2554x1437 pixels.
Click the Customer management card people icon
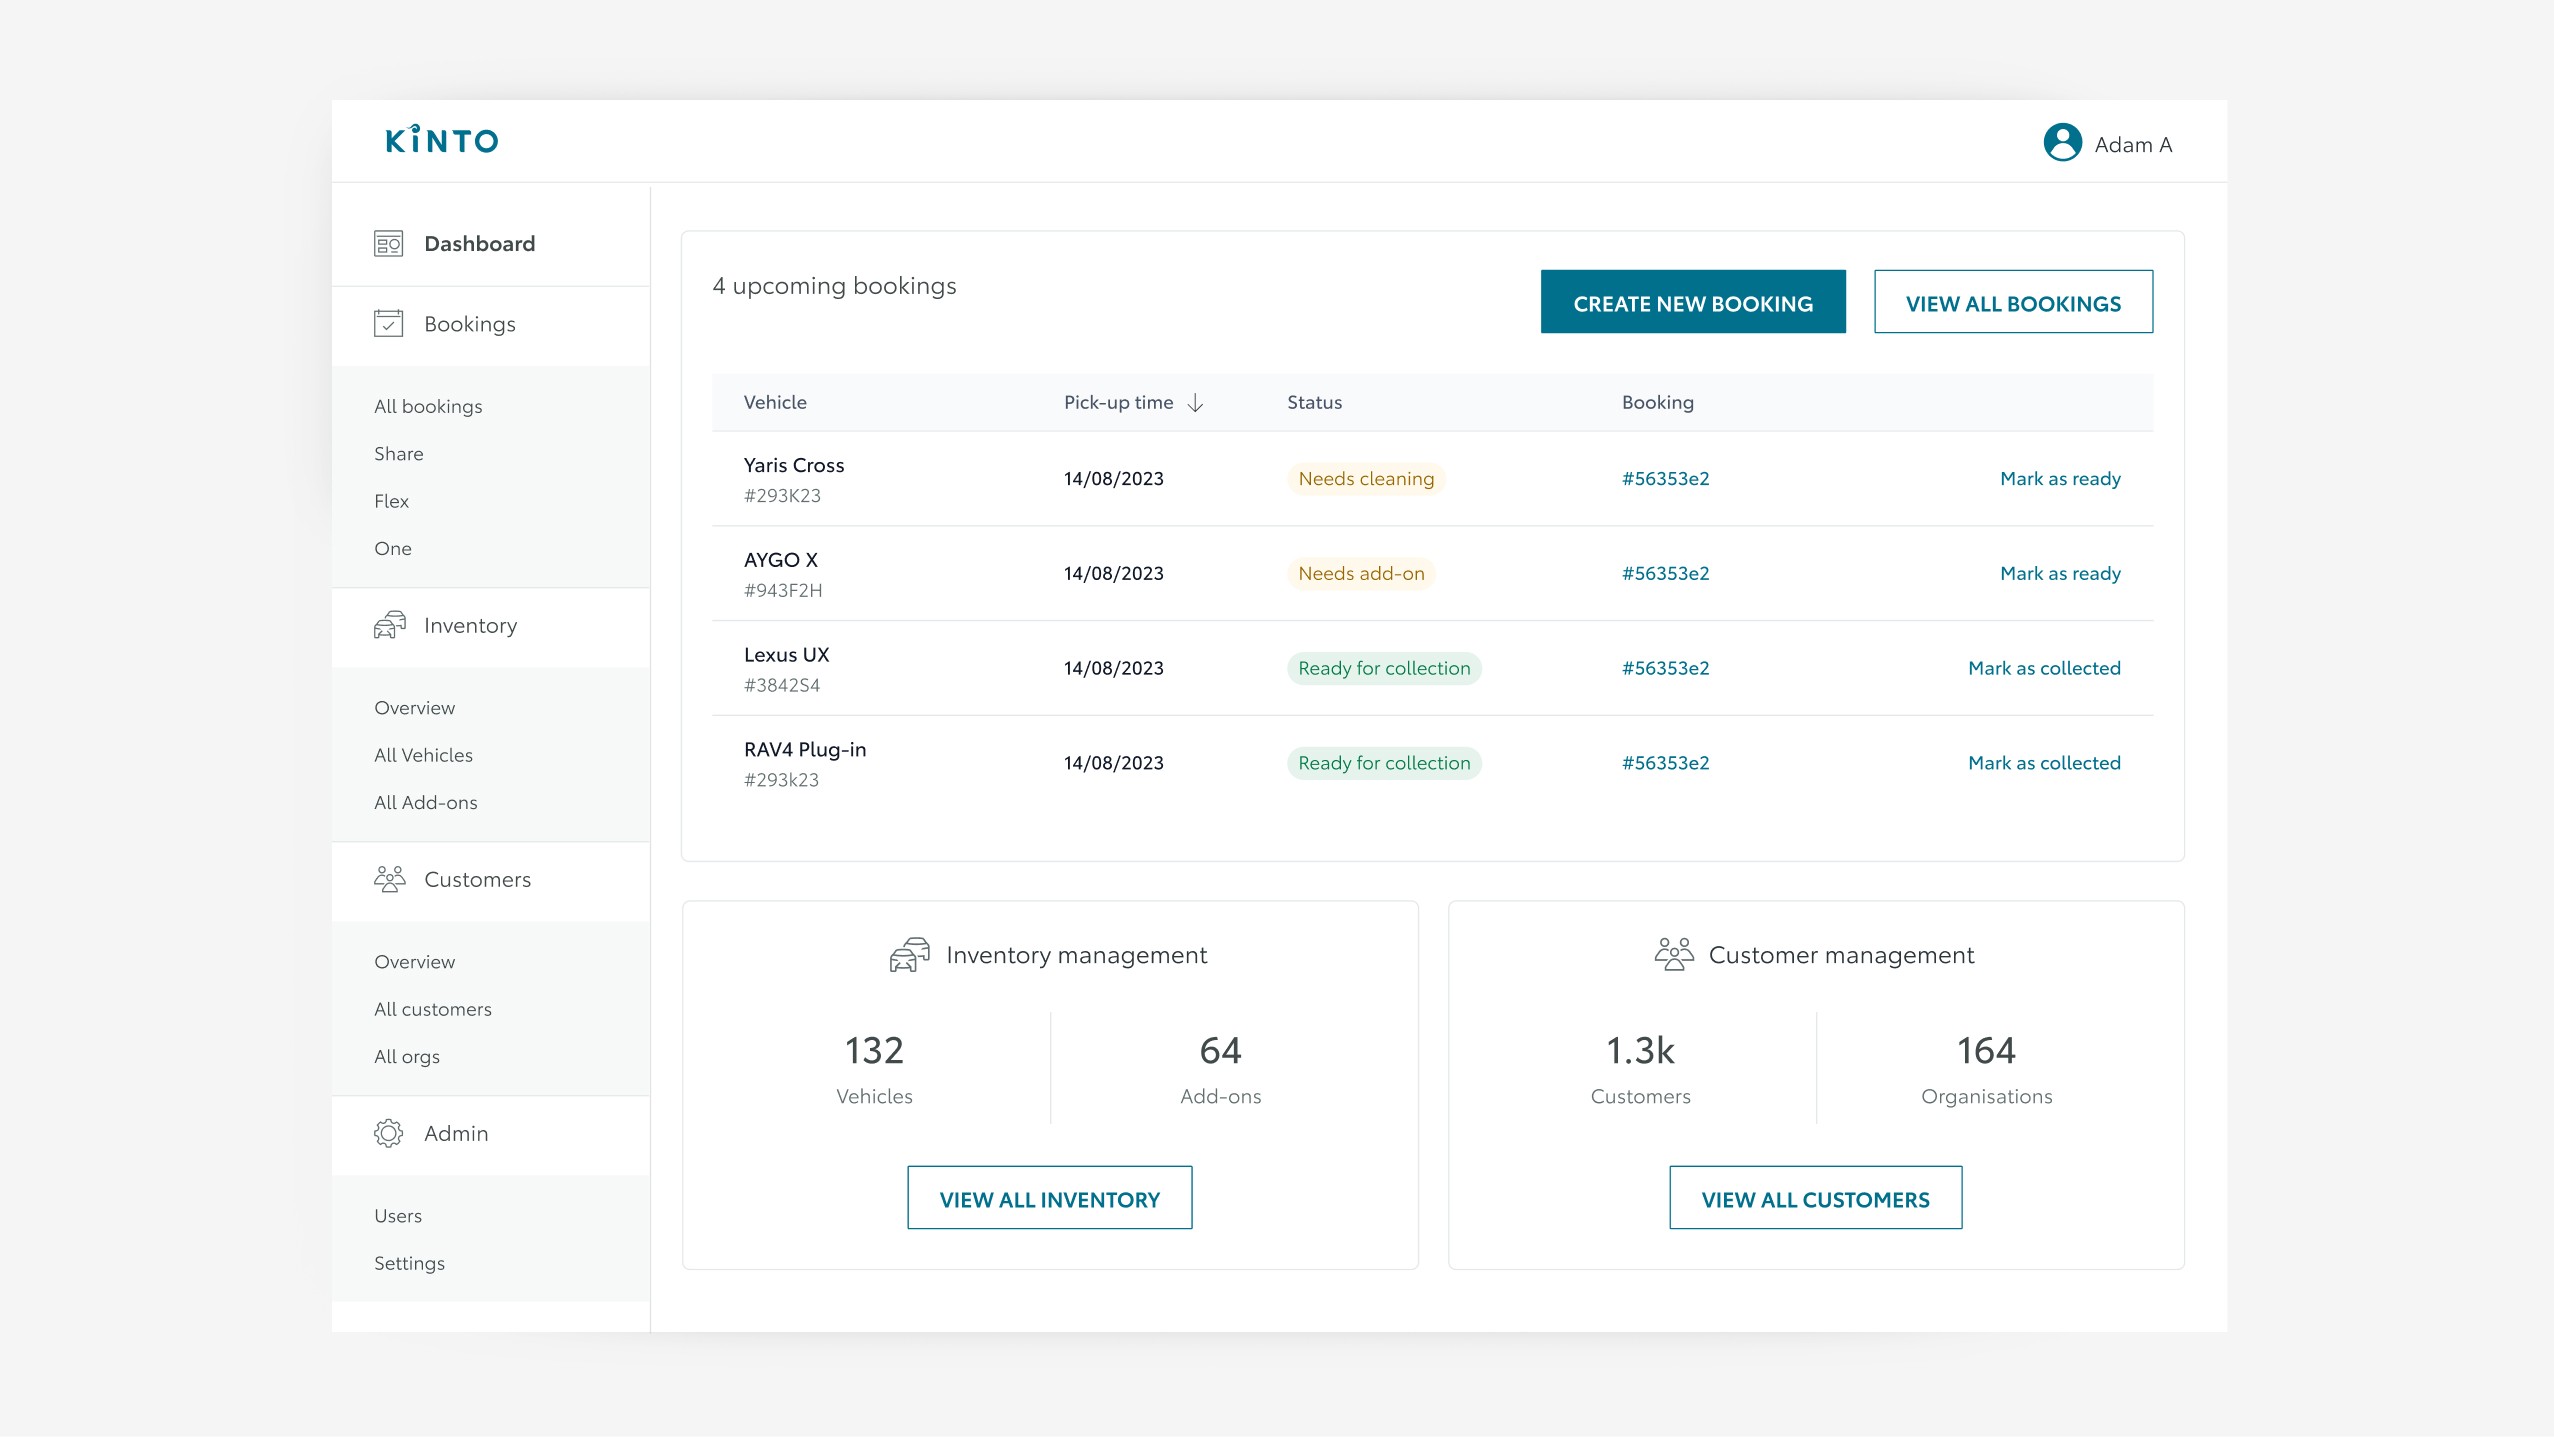[x=1673, y=955]
